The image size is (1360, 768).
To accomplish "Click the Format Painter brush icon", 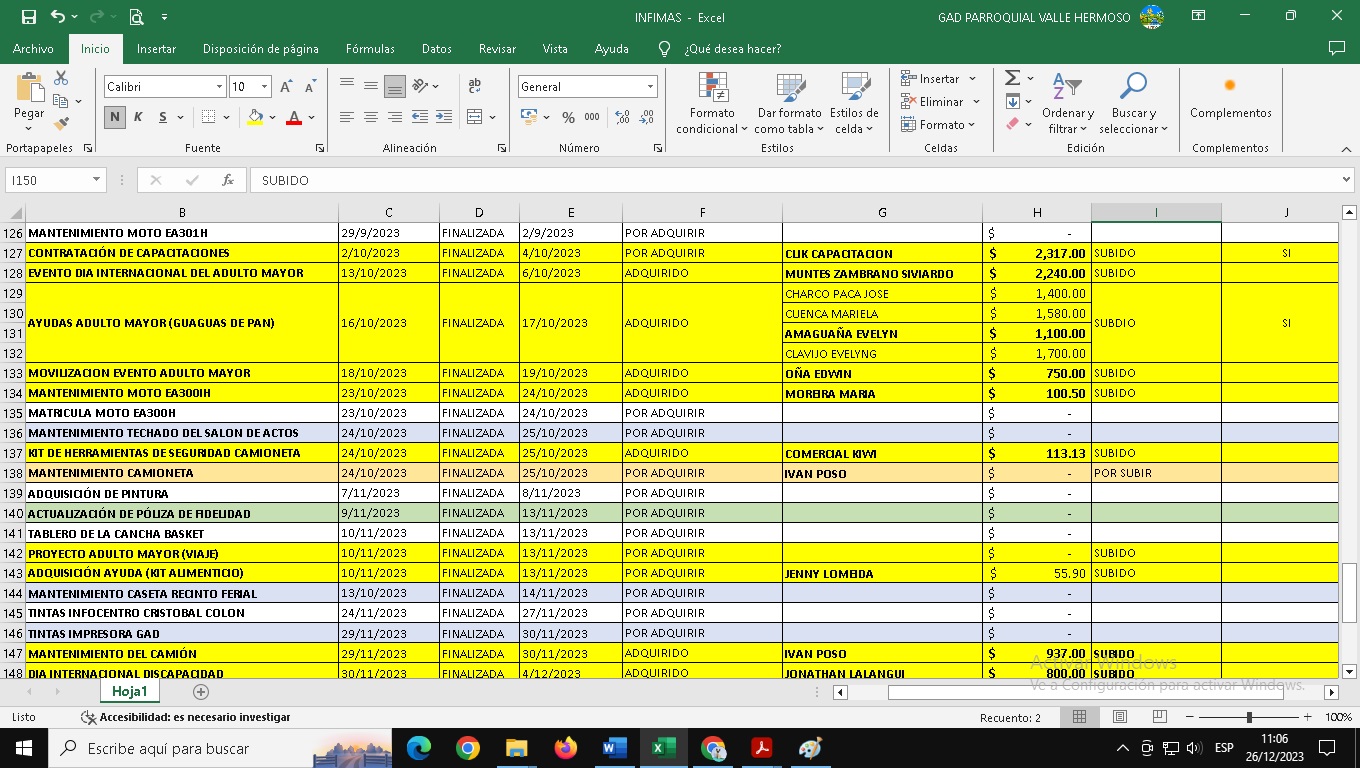I will click(61, 124).
